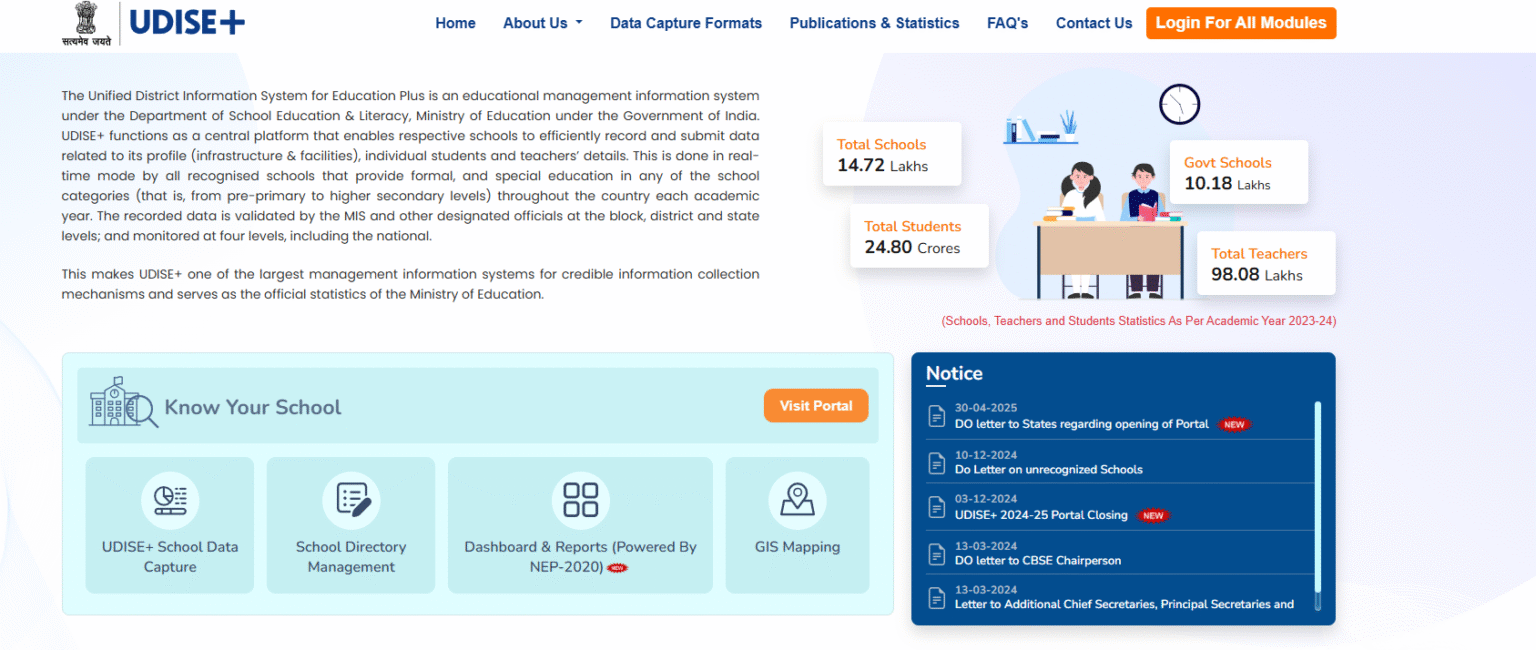This screenshot has height=650, width=1536.
Task: Click the document icon next to unrecognized Schools notice
Action: tap(936, 463)
